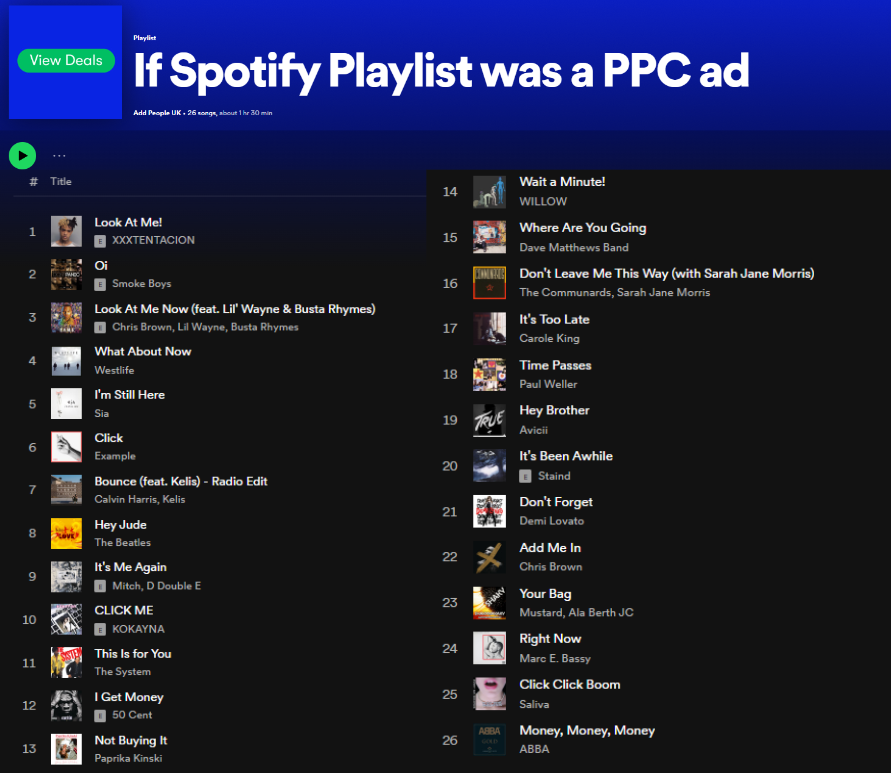Click the Wait a Minute! album cover
Image resolution: width=891 pixels, height=773 pixels.
point(489,192)
